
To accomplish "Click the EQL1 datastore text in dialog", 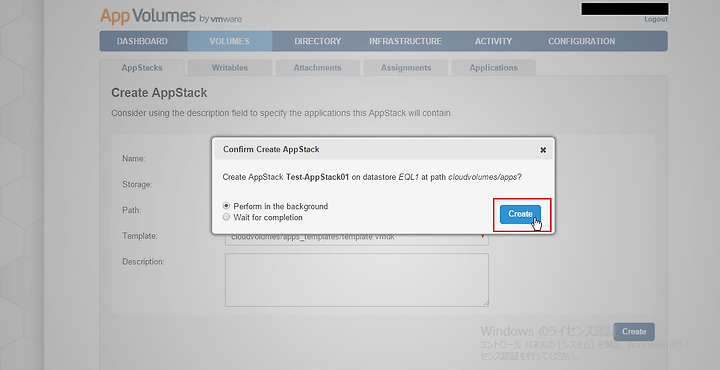I will (409, 177).
